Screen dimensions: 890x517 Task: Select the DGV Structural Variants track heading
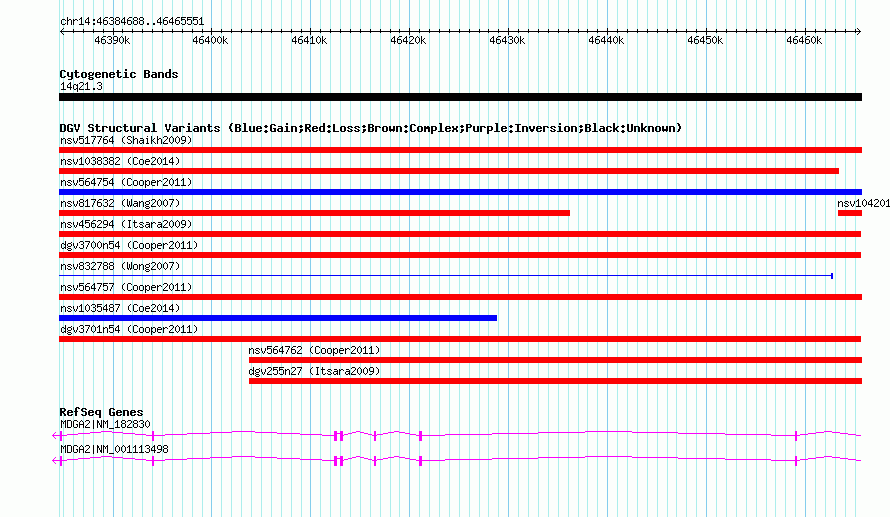(x=371, y=128)
